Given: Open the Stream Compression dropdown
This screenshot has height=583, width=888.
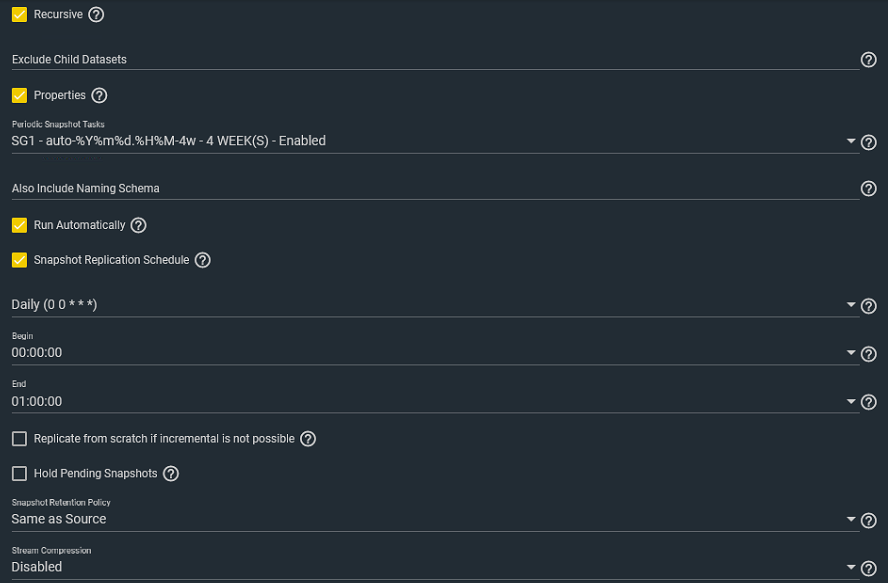Looking at the screenshot, I should coord(435,567).
